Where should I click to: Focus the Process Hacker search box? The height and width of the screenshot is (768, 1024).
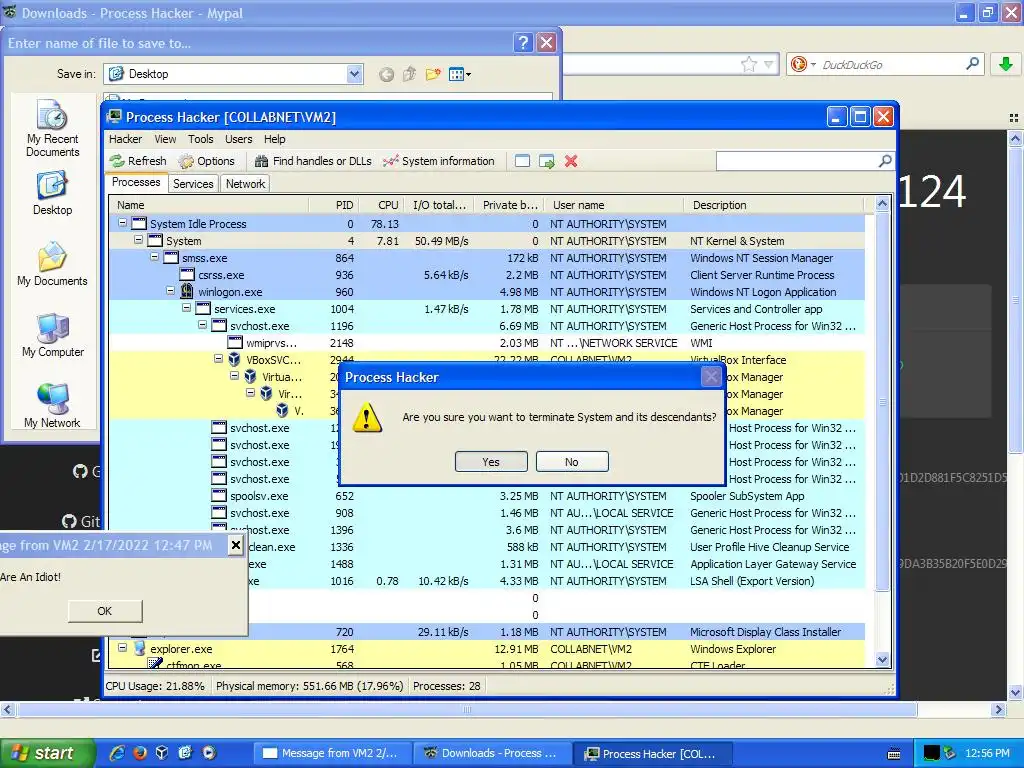click(x=797, y=161)
